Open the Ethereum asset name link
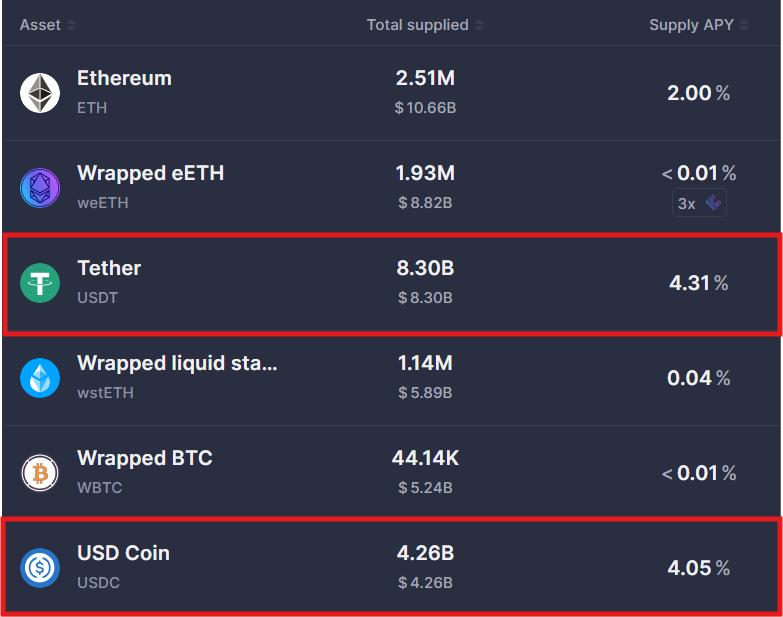This screenshot has width=783, height=617. point(124,78)
